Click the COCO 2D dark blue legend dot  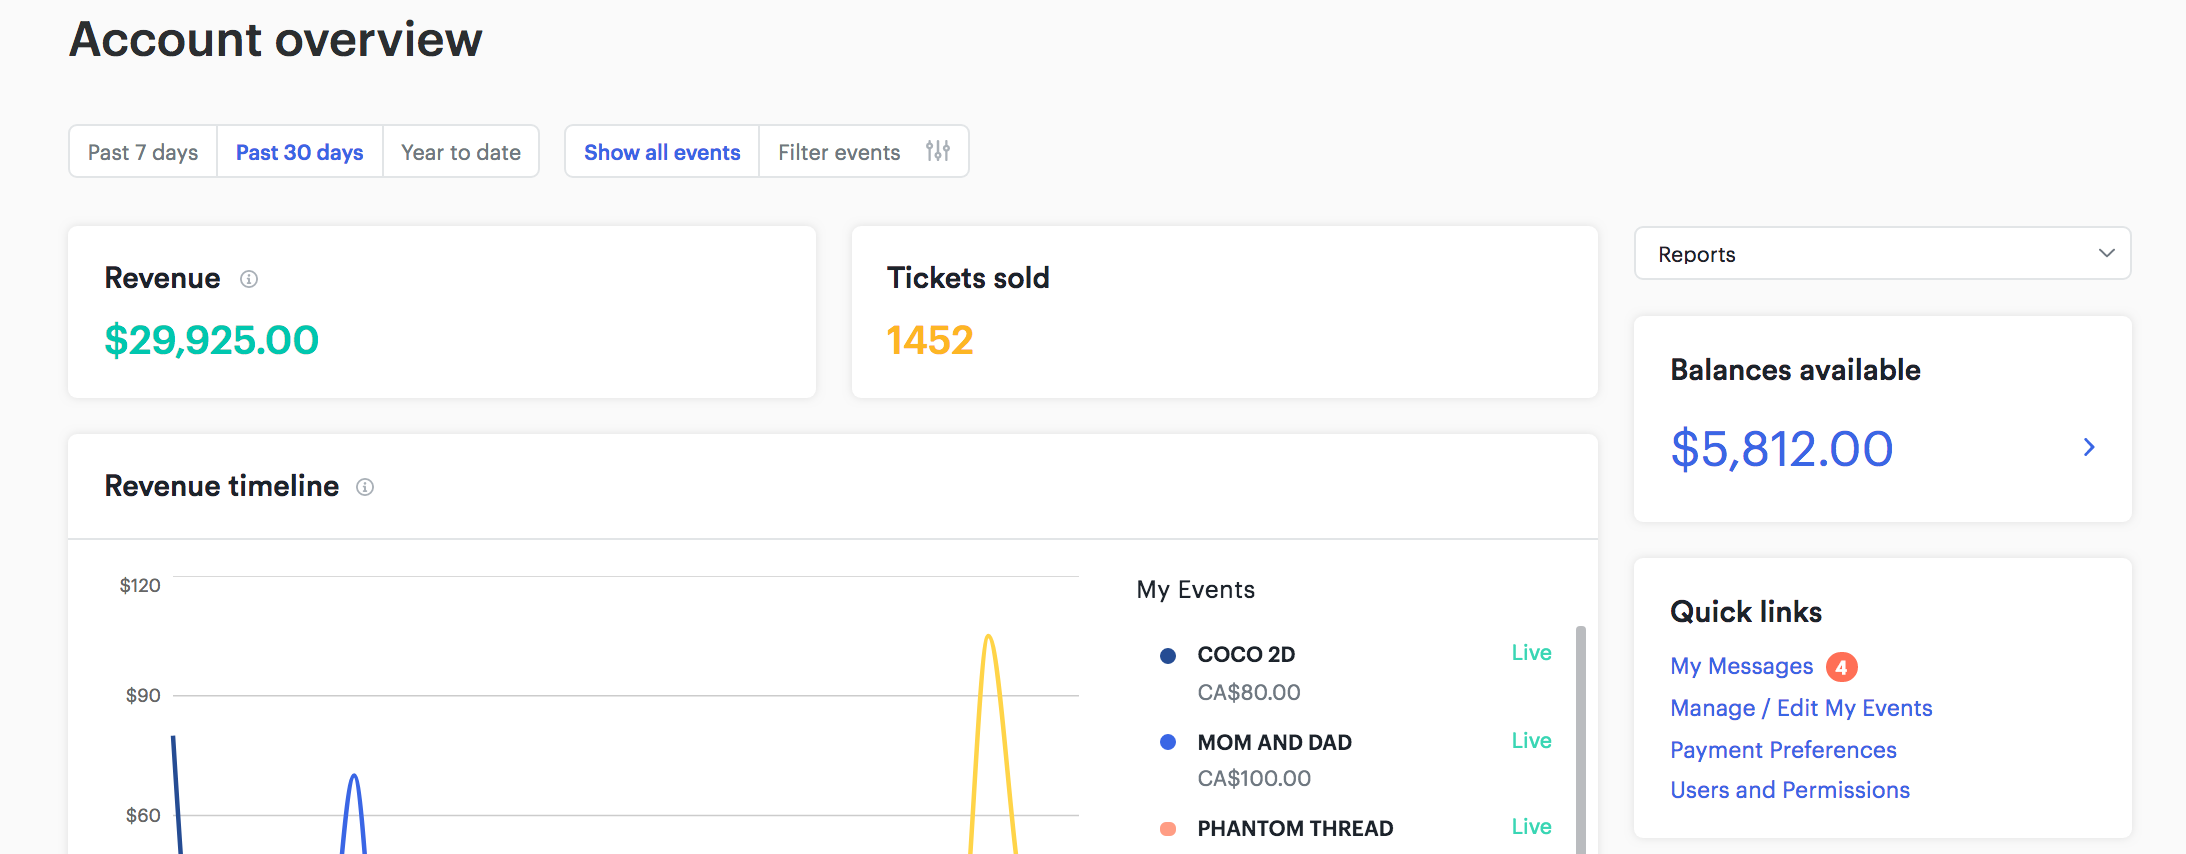[1167, 656]
